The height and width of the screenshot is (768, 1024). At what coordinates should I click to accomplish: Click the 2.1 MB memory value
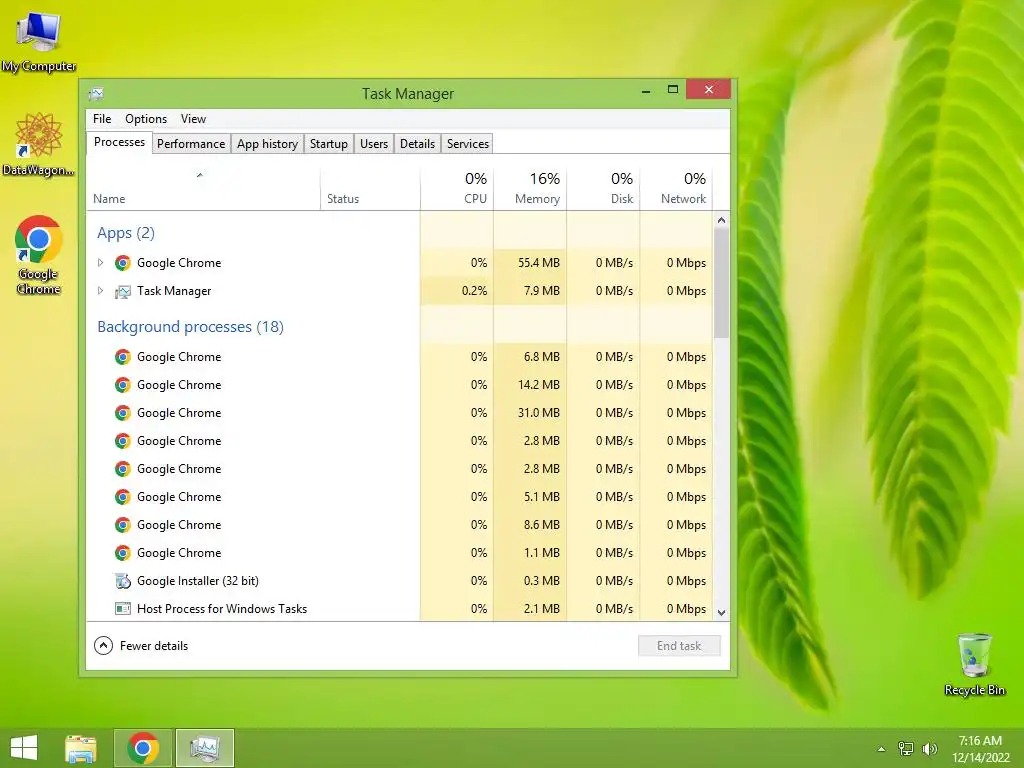(x=541, y=609)
